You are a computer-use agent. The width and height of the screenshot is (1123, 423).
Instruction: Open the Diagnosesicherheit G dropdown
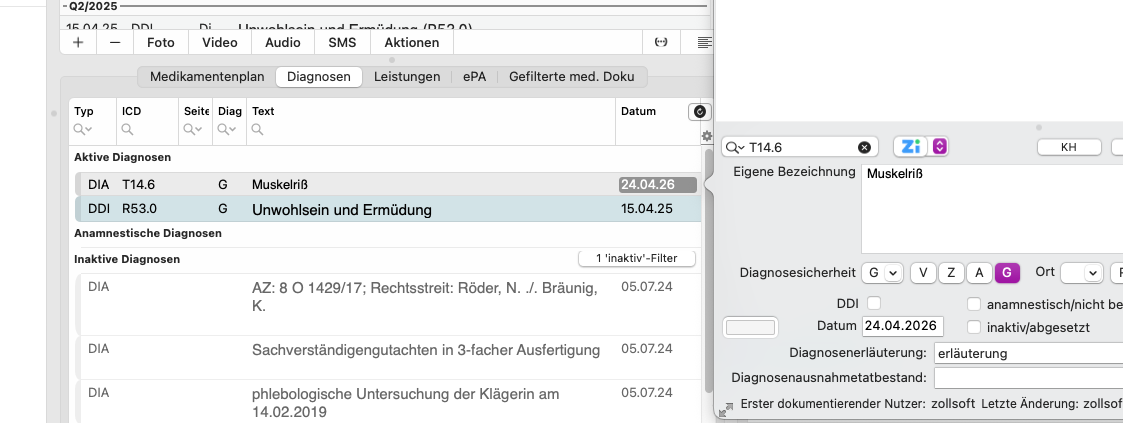[883, 273]
